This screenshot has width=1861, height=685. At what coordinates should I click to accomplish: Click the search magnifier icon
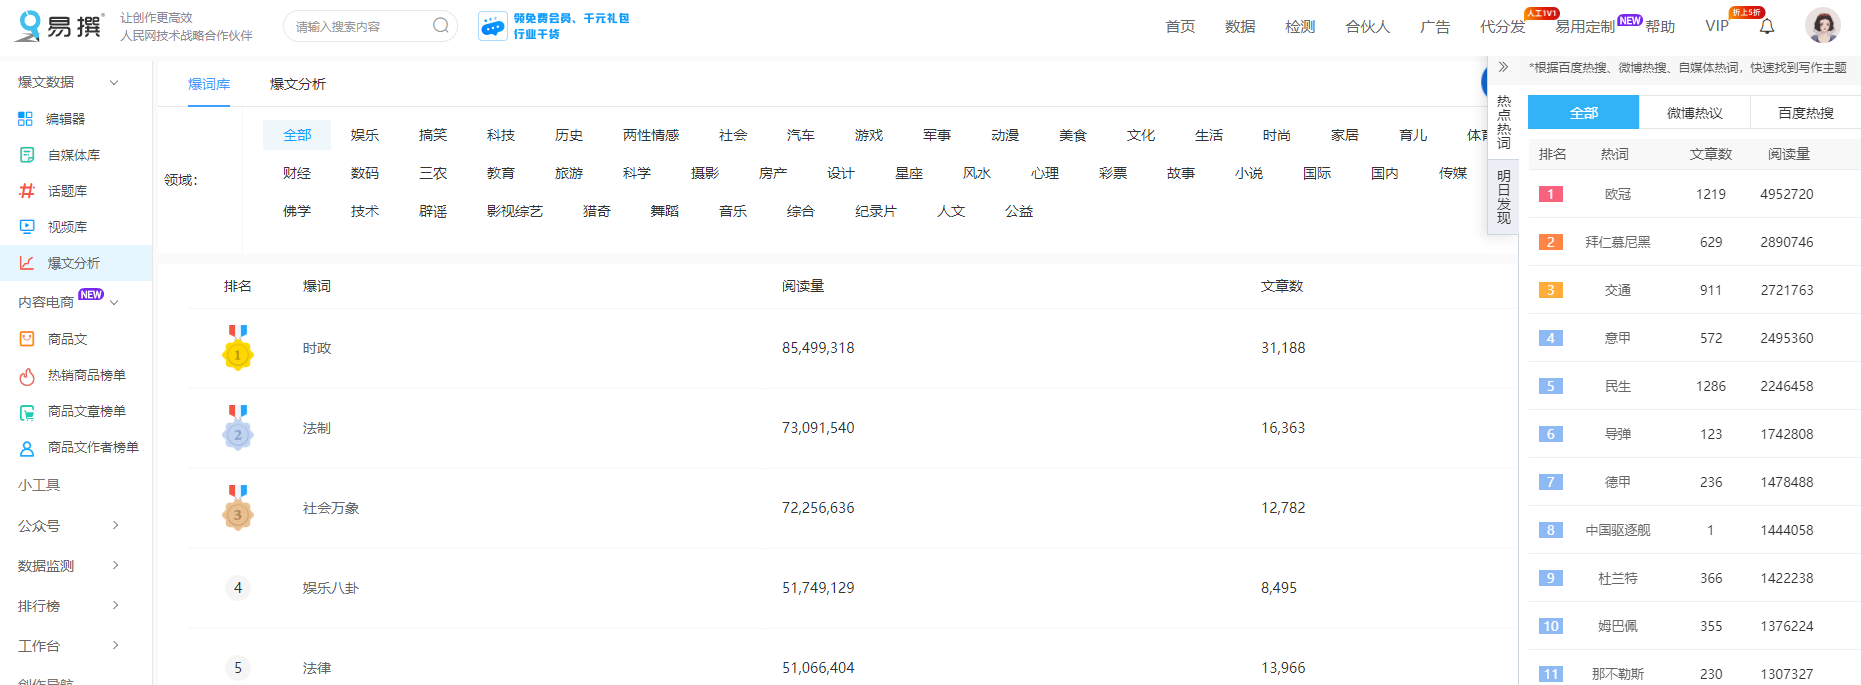coord(440,26)
